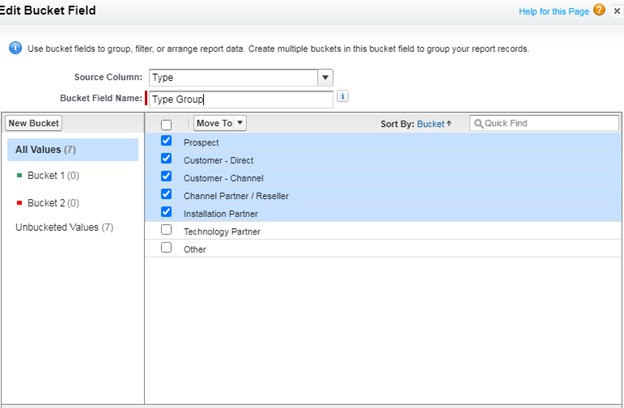
Task: Toggle the select-all header checkbox
Action: (166, 124)
